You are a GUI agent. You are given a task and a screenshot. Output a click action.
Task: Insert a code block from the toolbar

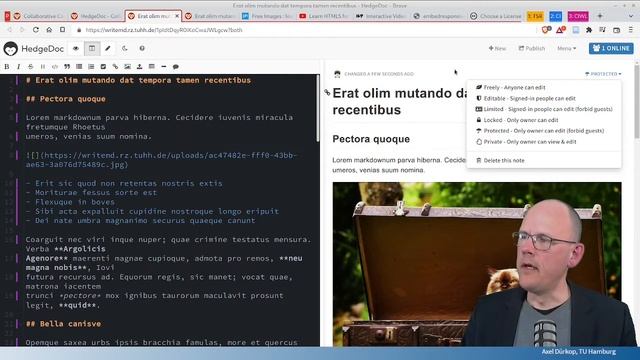[x=55, y=67]
